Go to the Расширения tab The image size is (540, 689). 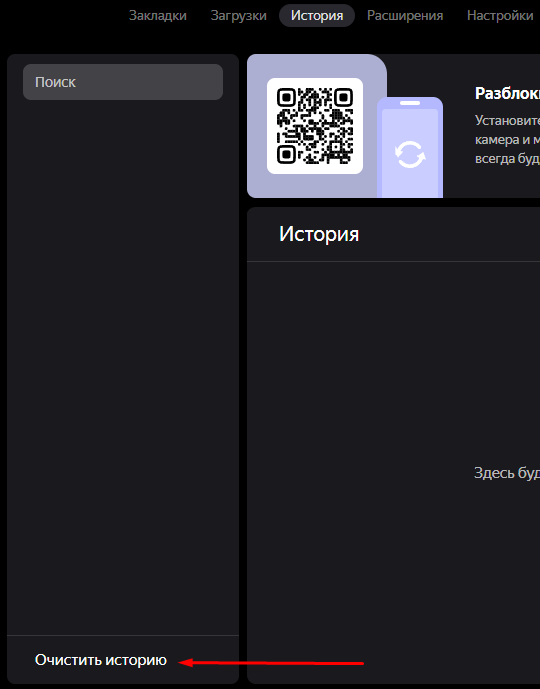[x=405, y=16]
